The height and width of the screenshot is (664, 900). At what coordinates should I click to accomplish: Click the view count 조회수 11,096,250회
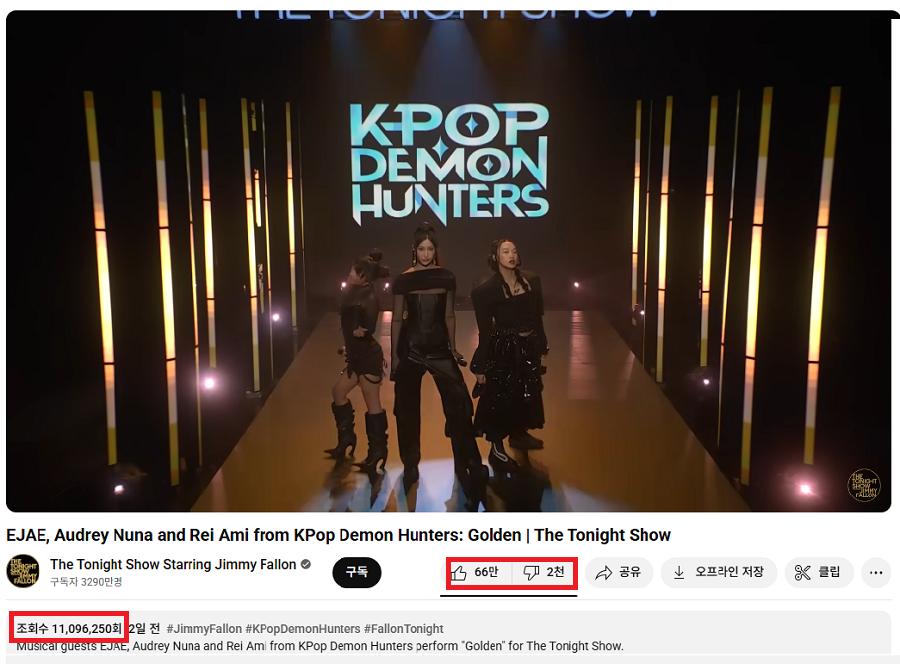point(69,628)
